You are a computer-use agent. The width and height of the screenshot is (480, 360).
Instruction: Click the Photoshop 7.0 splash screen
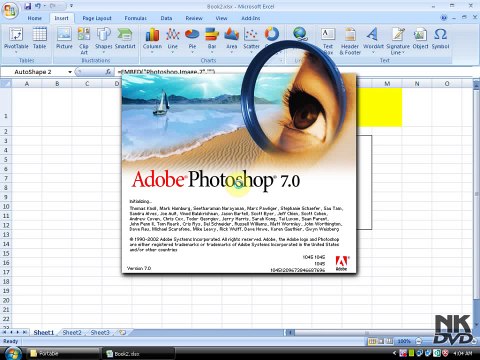[x=239, y=173]
